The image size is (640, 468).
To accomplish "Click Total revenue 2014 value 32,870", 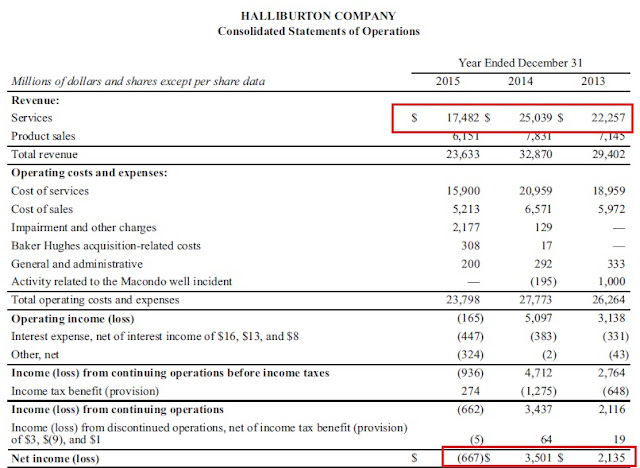I will coord(536,155).
